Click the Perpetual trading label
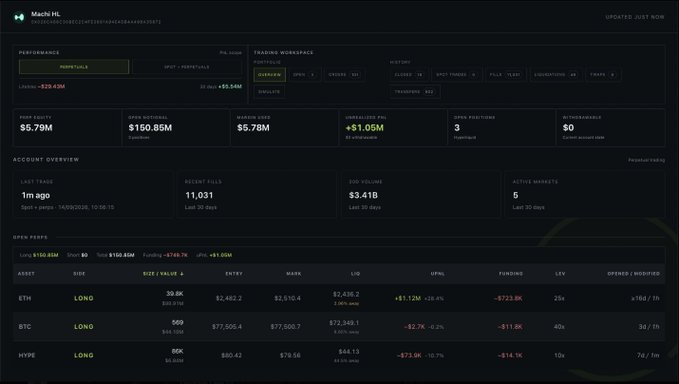Viewport: 679px width, 384px height. (646, 160)
